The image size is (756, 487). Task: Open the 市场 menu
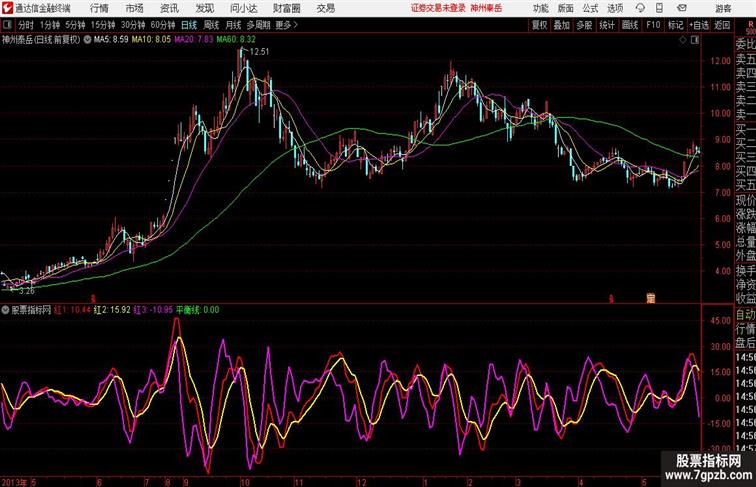134,8
